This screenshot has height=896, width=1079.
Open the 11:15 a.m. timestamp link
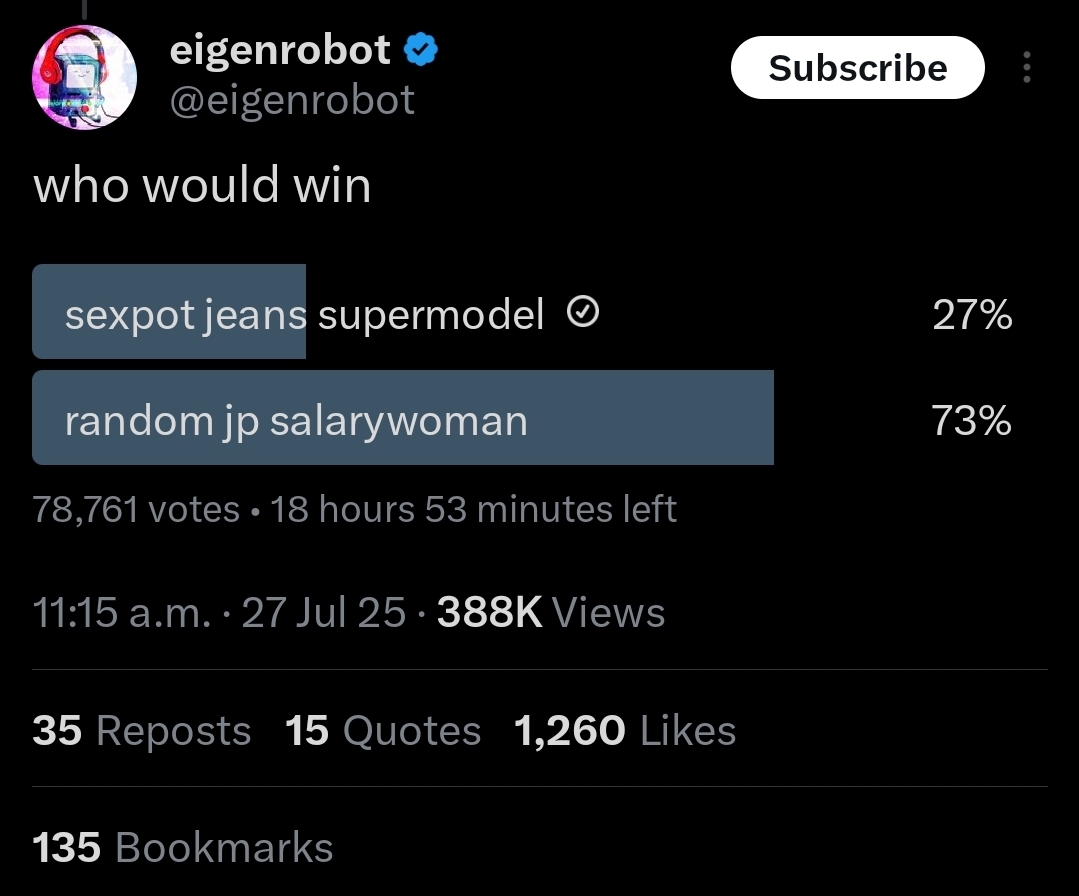122,612
